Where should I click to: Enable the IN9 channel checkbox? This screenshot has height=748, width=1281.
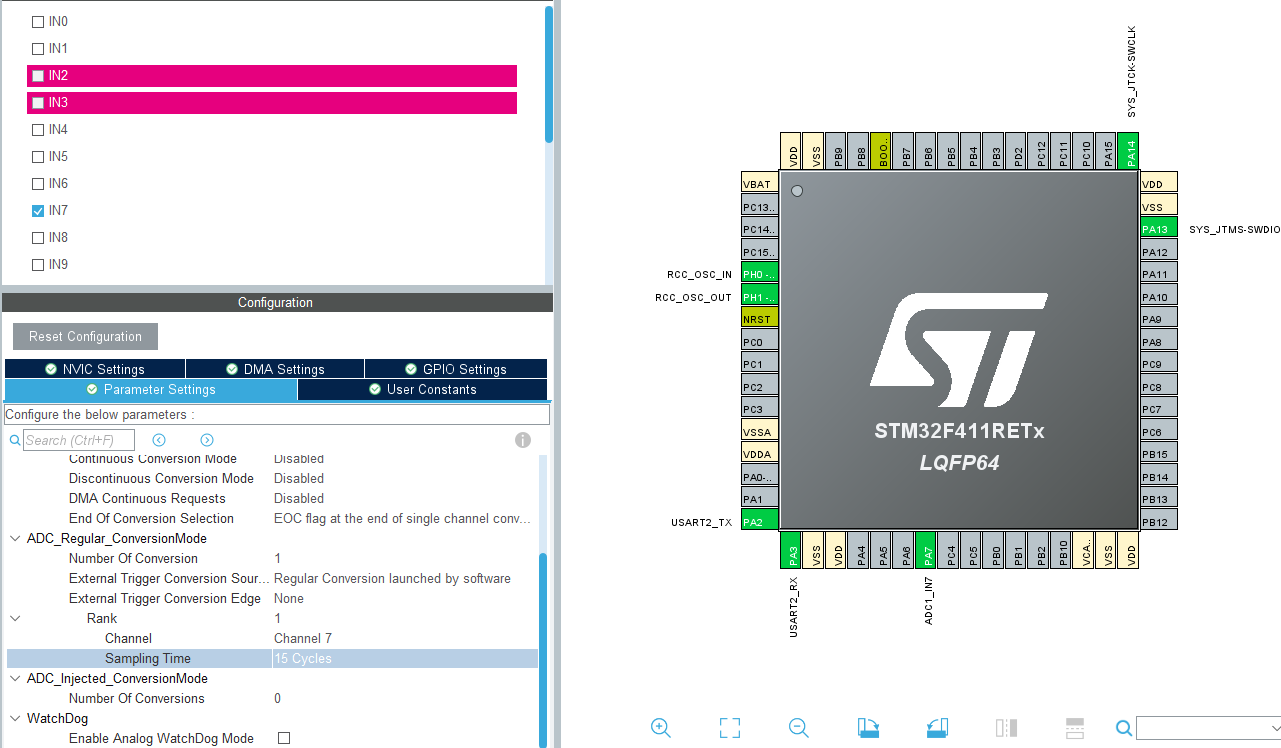click(38, 264)
